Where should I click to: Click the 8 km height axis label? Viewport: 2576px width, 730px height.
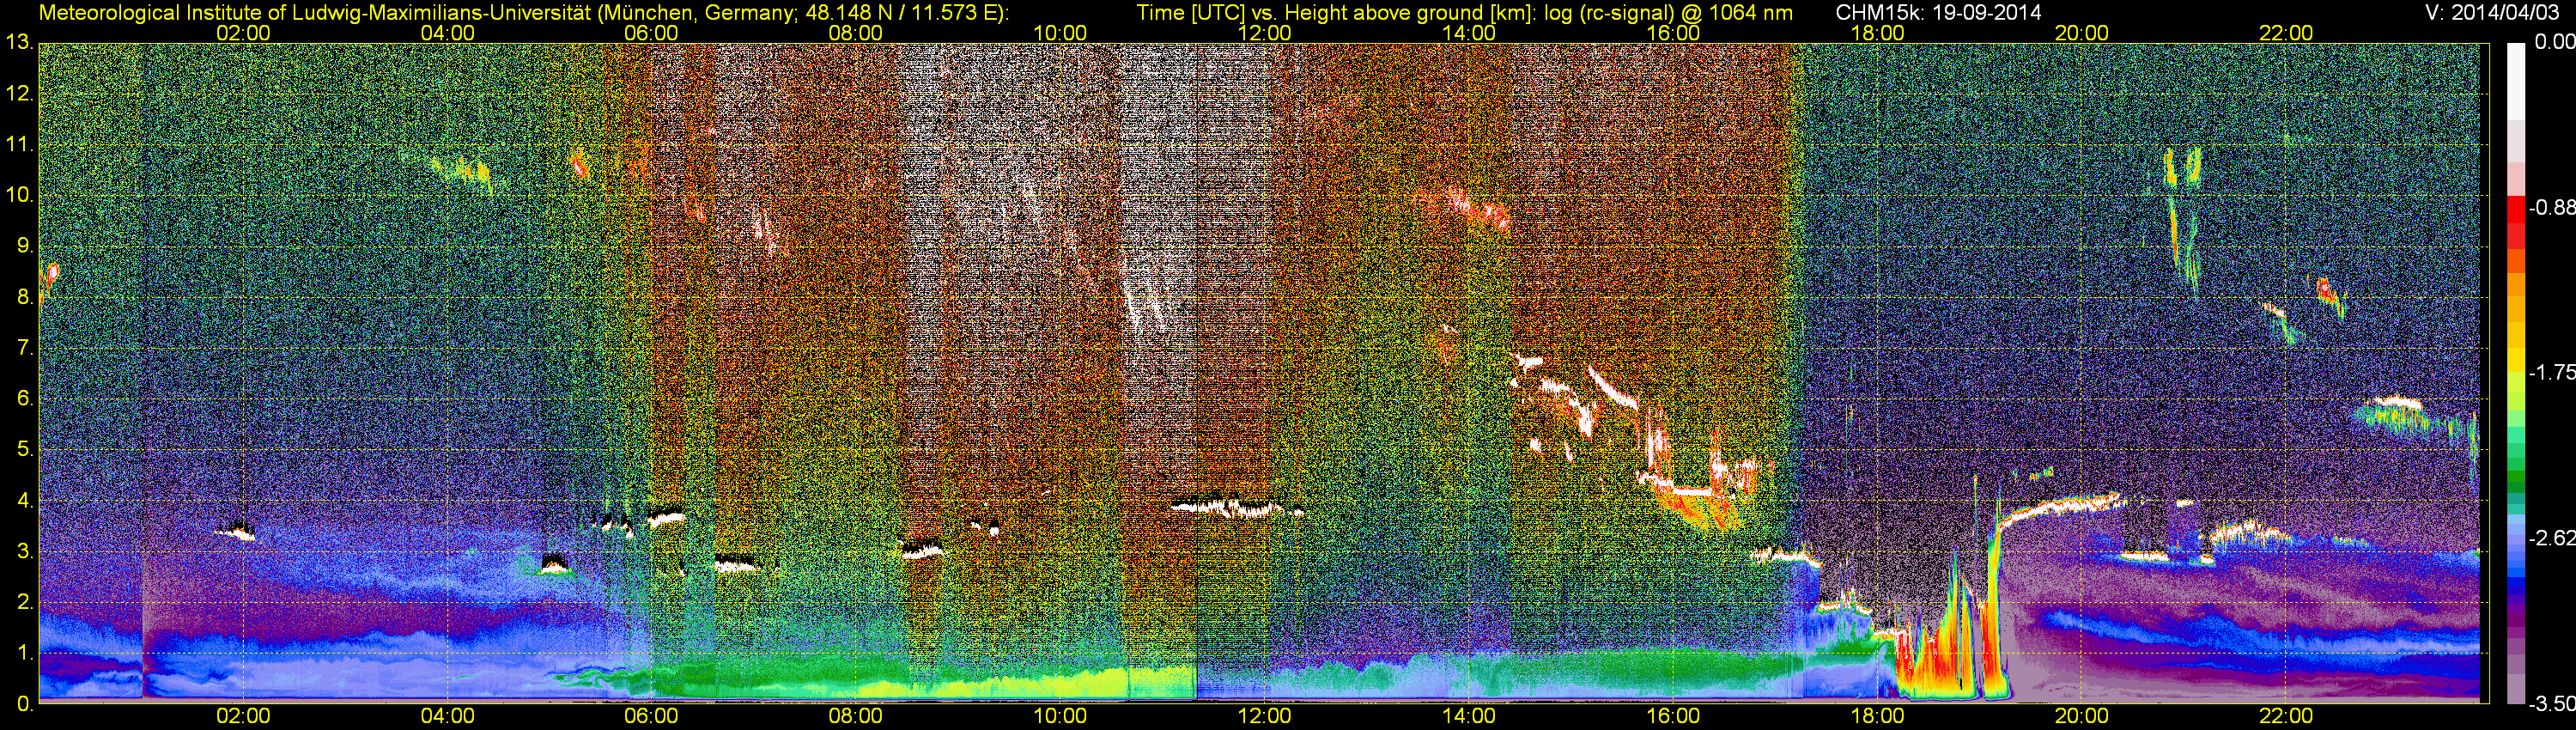[x=25, y=297]
